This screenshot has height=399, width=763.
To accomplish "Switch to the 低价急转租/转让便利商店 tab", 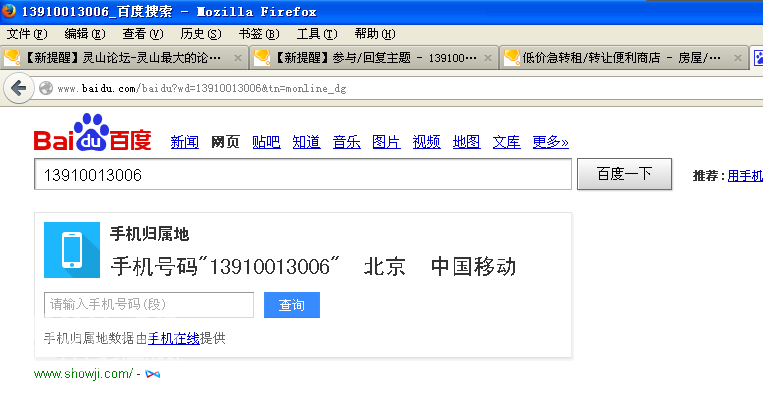I will tap(624, 58).
